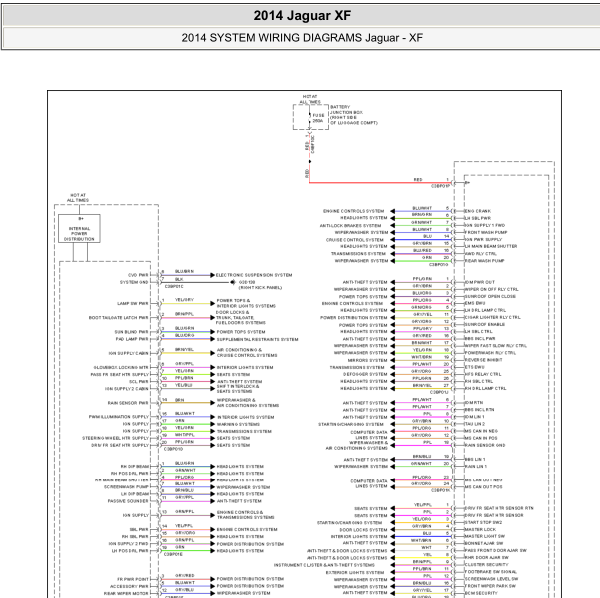Image resolution: width=600 pixels, height=598 pixels.
Task: Click the 'G3D139 (RIGHT KICK PANEL)' ground label
Action: pyautogui.click(x=260, y=285)
